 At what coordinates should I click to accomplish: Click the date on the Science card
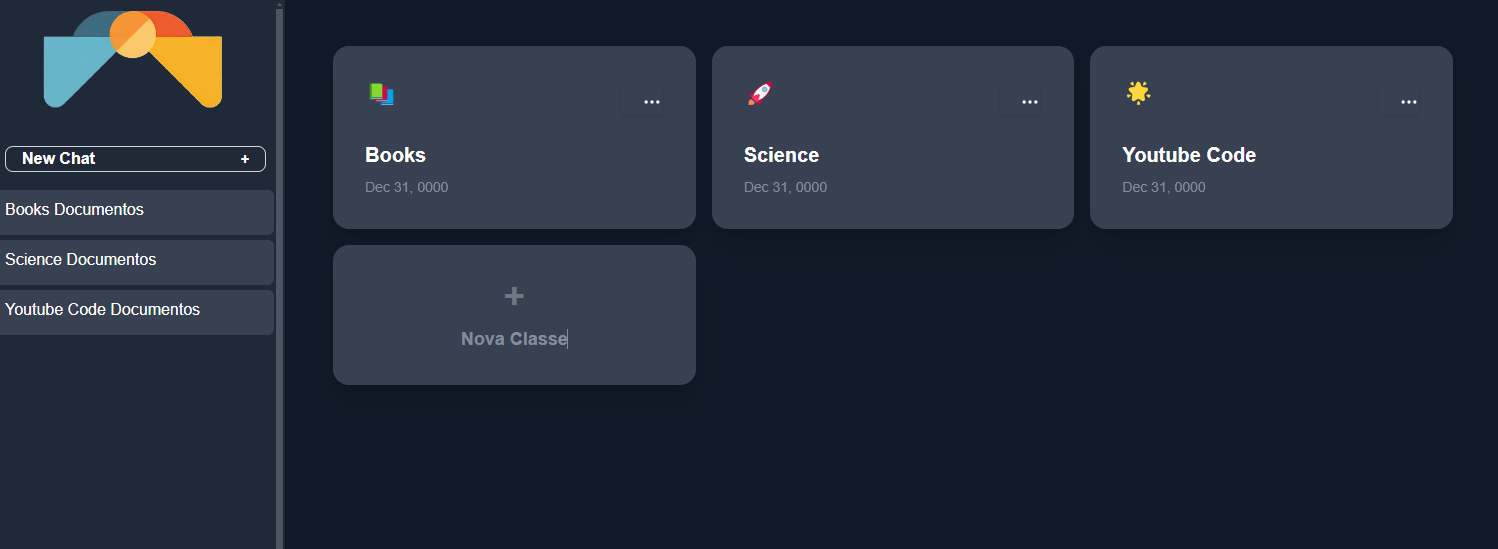click(785, 187)
